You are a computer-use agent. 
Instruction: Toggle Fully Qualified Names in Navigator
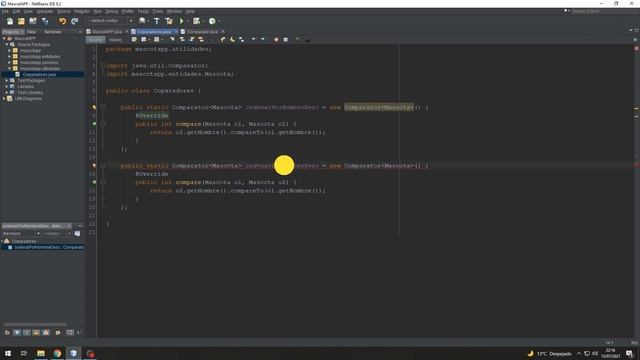click(x=58, y=333)
